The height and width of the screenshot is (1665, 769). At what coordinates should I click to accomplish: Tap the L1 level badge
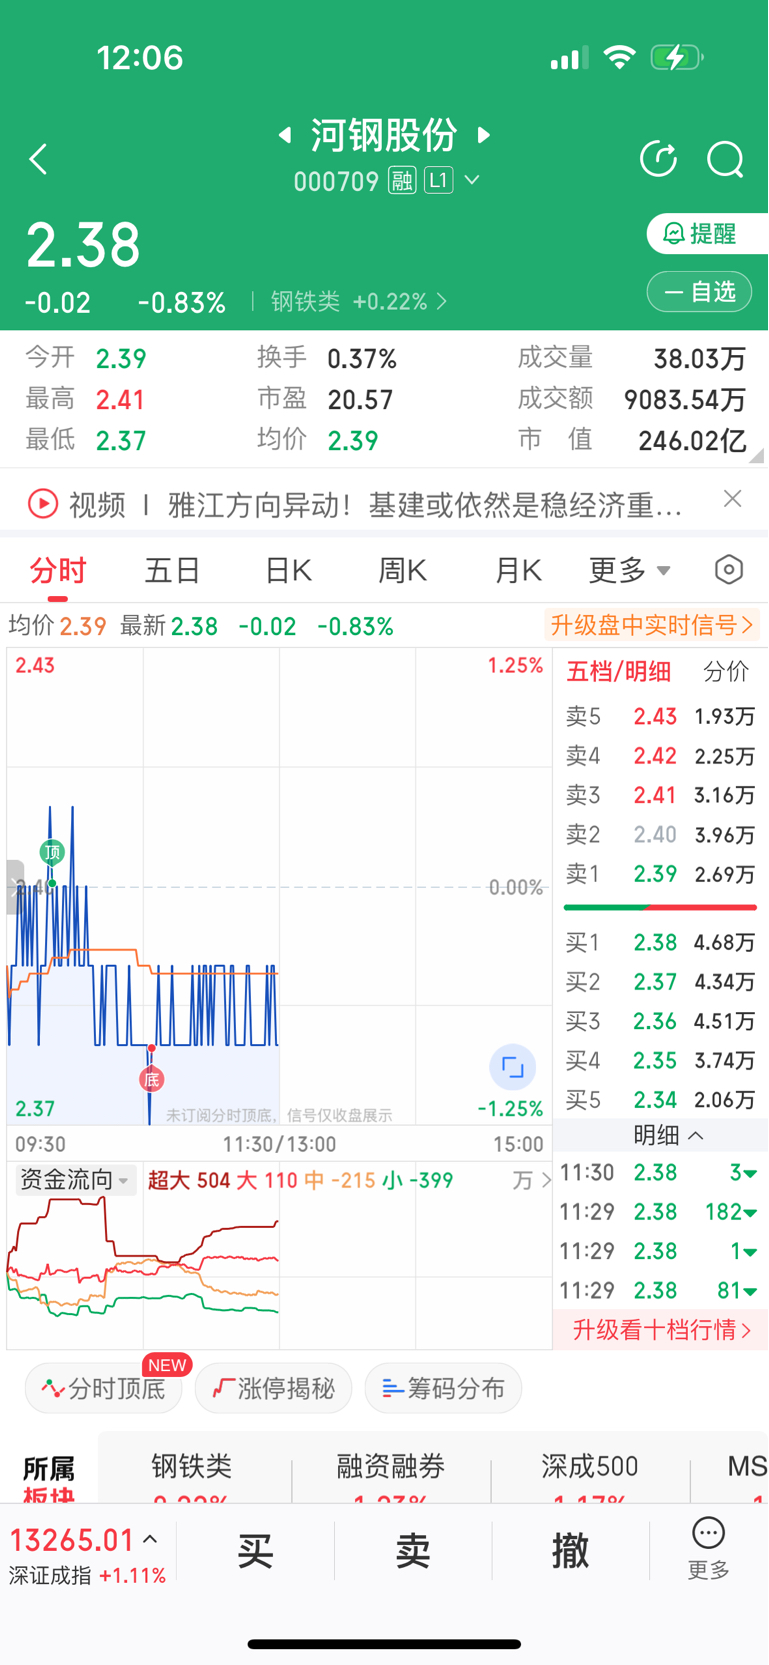438,180
